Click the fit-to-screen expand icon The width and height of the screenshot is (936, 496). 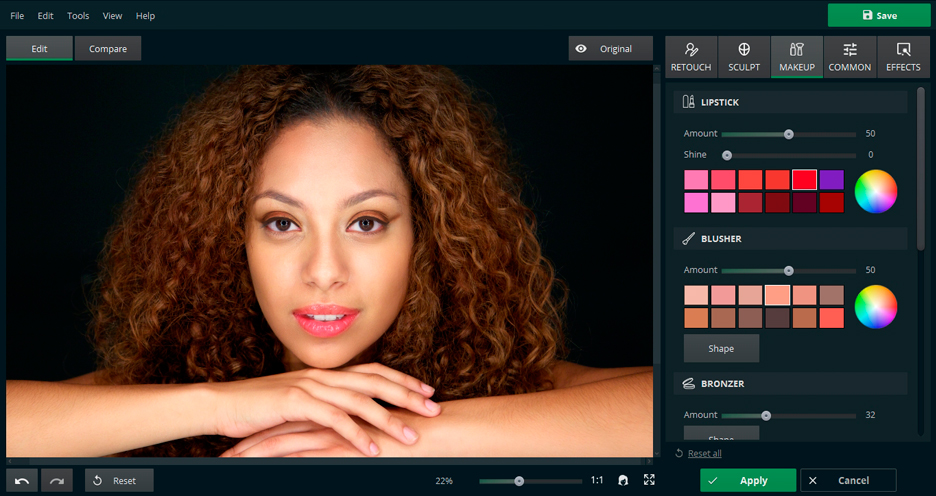point(649,481)
